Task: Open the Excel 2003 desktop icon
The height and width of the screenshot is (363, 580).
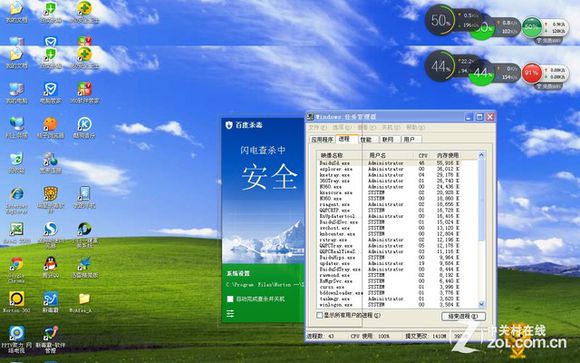Action: 16,229
